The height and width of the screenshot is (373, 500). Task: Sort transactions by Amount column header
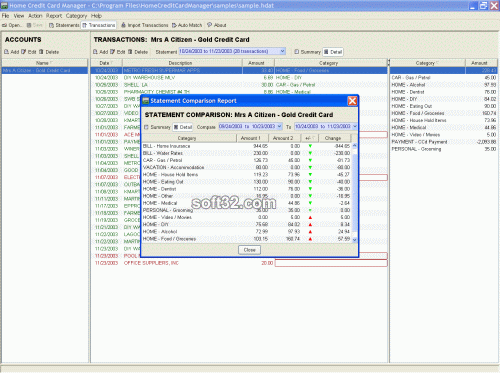coord(258,63)
